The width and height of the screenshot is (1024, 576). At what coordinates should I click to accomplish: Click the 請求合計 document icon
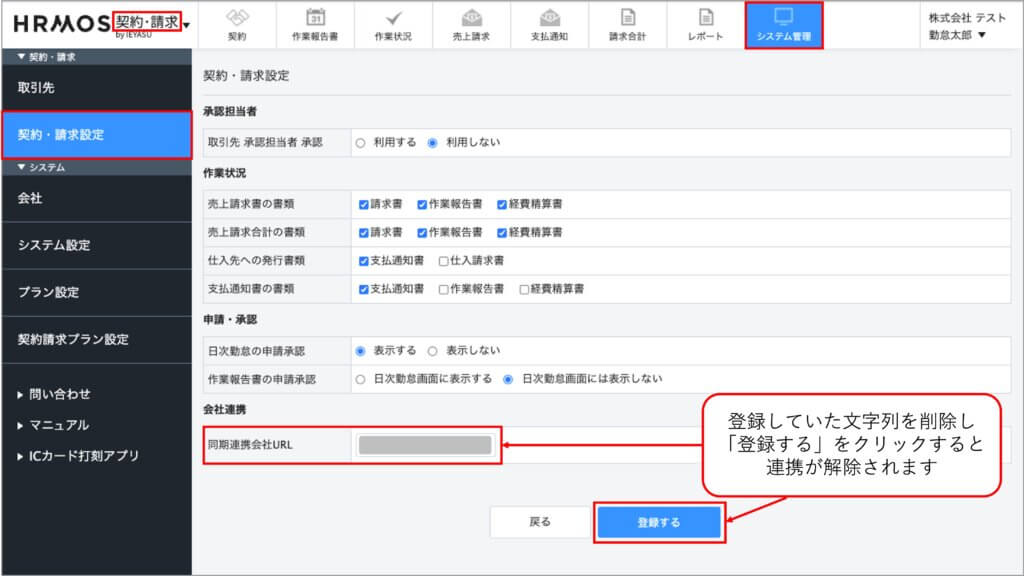coord(628,18)
